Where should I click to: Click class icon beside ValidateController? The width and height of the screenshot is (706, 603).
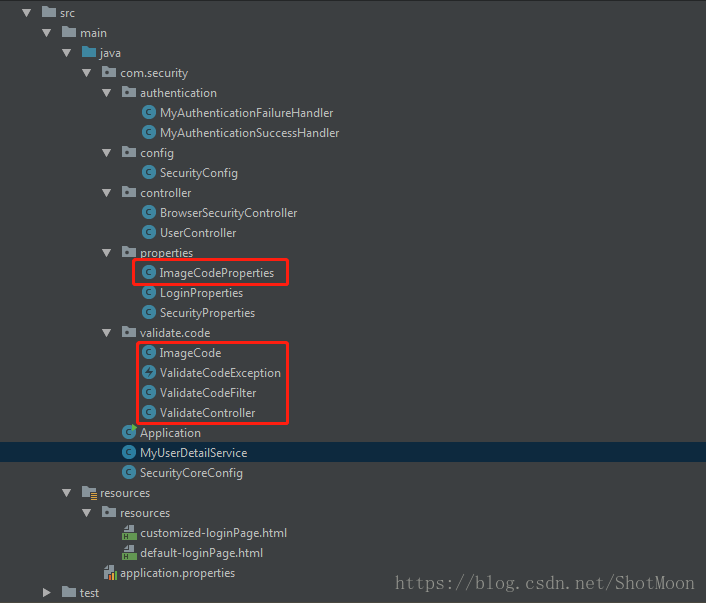(x=149, y=412)
